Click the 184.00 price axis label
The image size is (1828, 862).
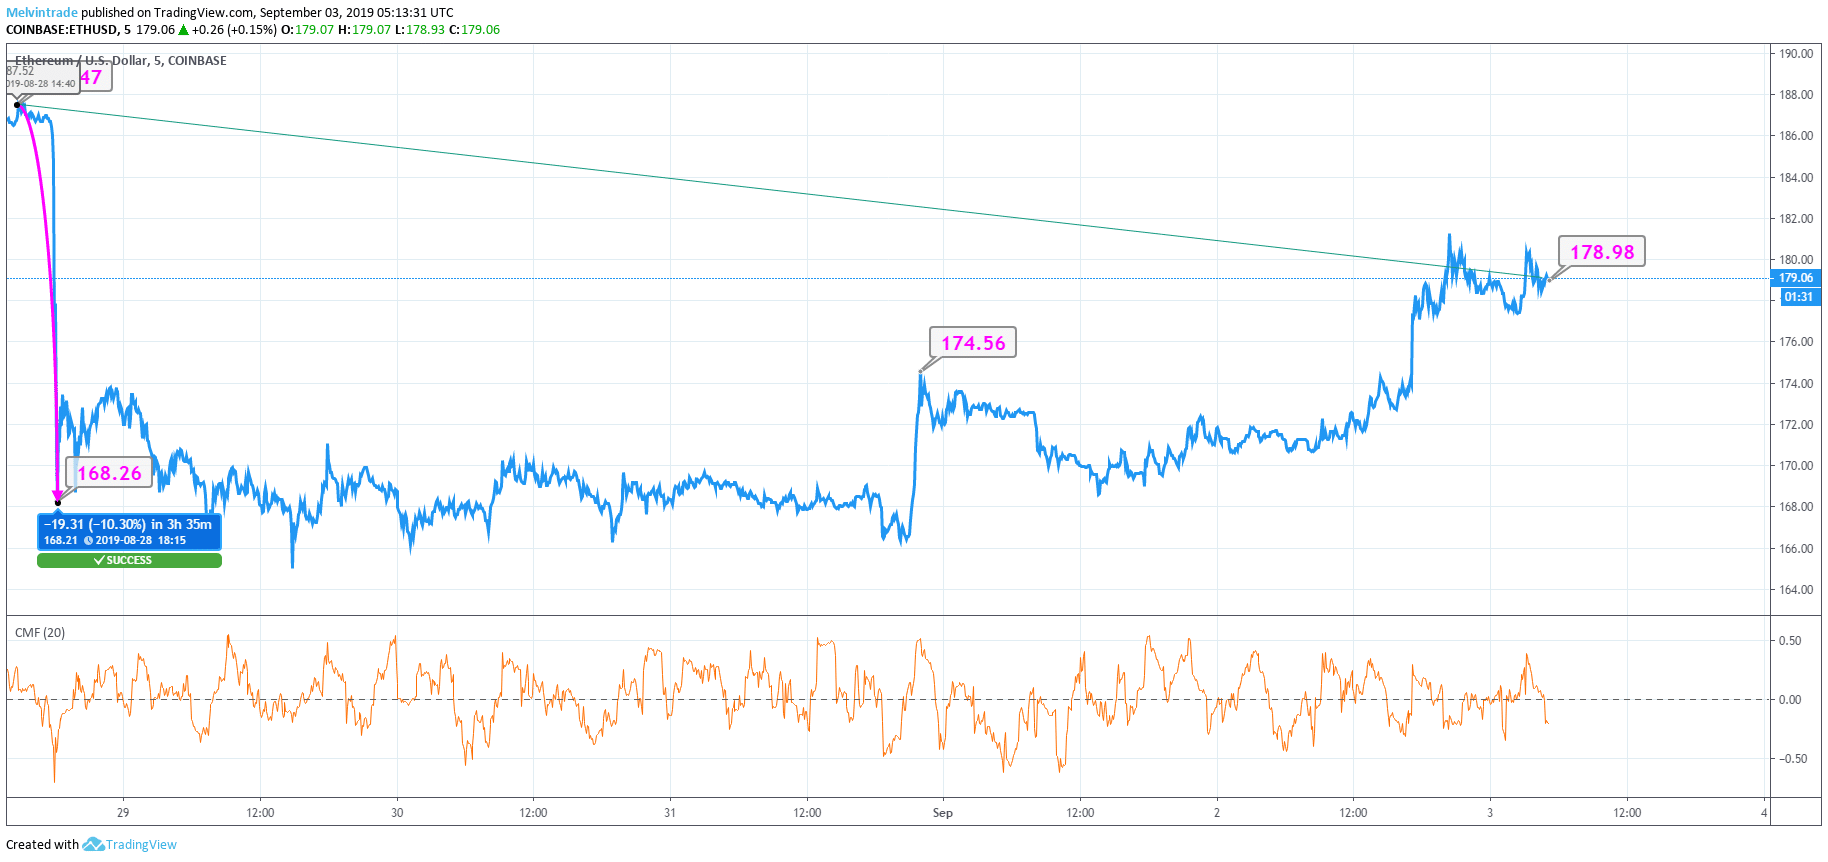click(1796, 178)
